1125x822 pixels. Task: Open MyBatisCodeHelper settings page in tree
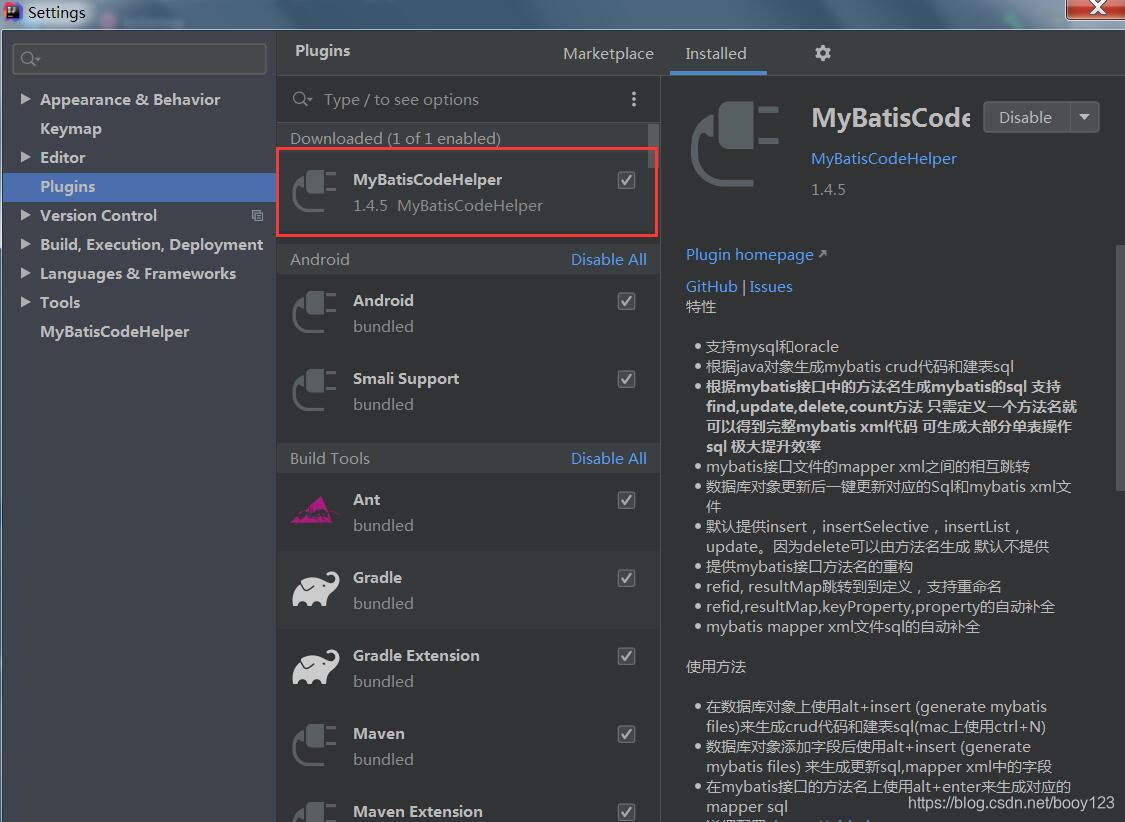coord(115,331)
